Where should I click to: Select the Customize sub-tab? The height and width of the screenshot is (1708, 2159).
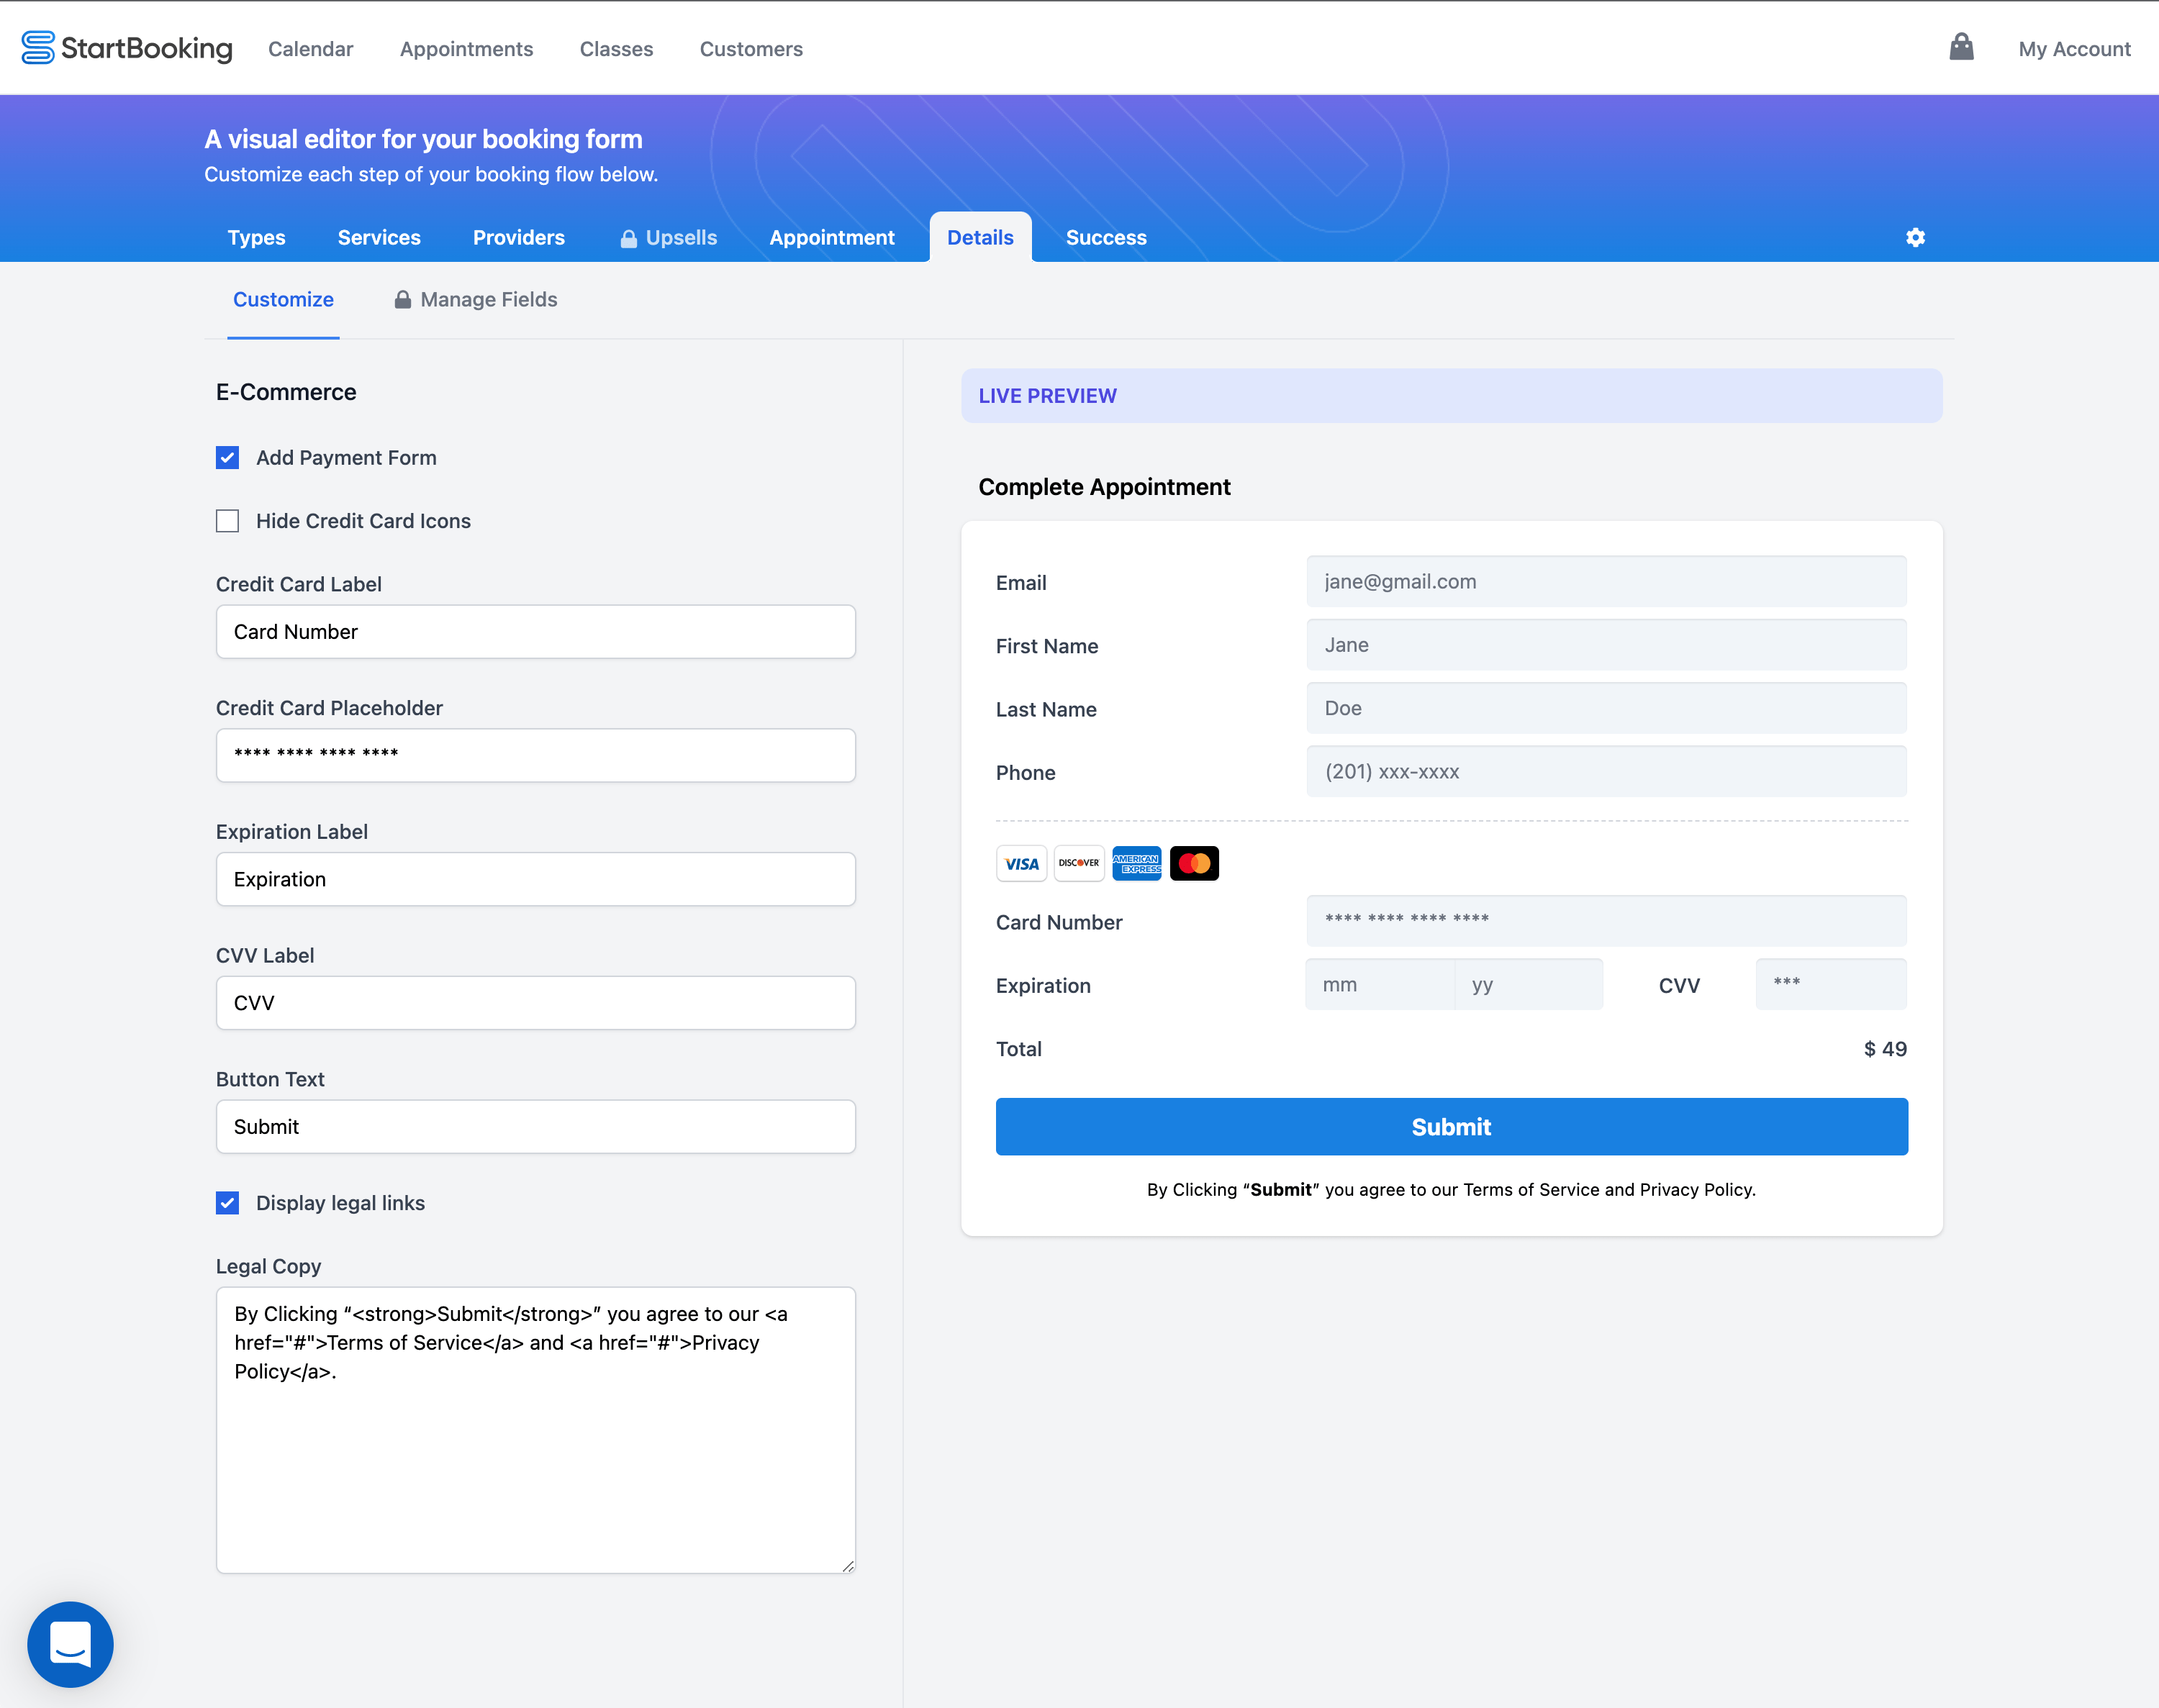point(283,299)
